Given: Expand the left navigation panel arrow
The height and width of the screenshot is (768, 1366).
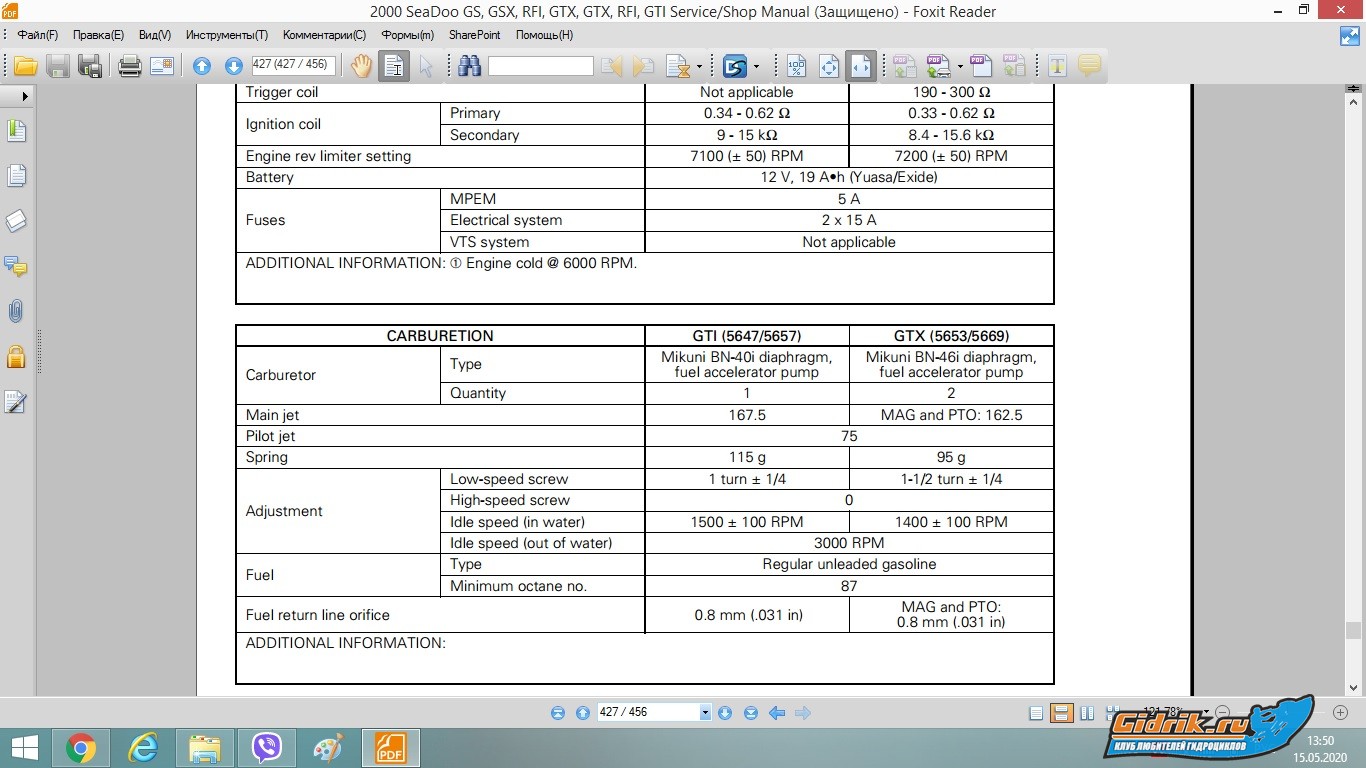Looking at the screenshot, I should tap(24, 97).
